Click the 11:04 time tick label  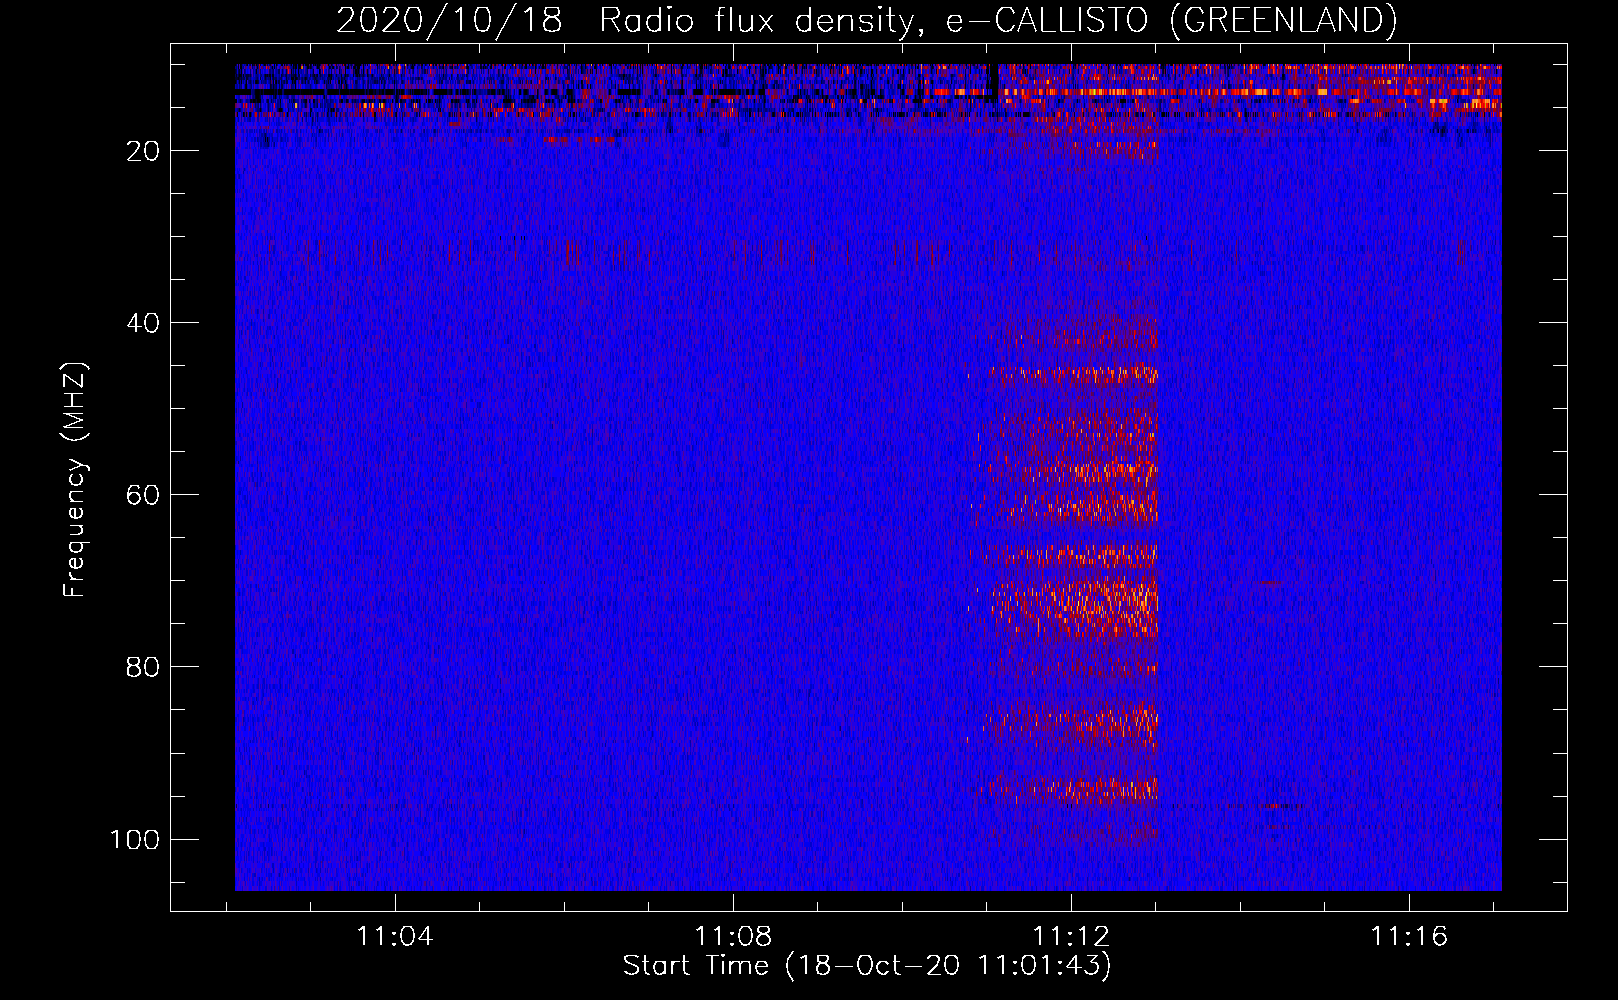[x=395, y=937]
